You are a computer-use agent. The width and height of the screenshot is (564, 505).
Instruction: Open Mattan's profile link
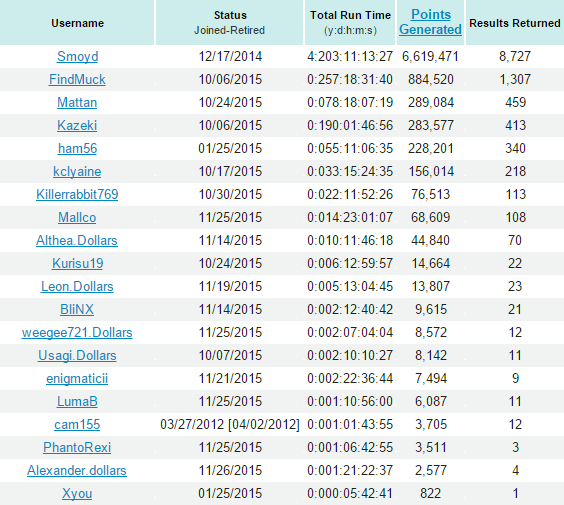[x=77, y=103]
